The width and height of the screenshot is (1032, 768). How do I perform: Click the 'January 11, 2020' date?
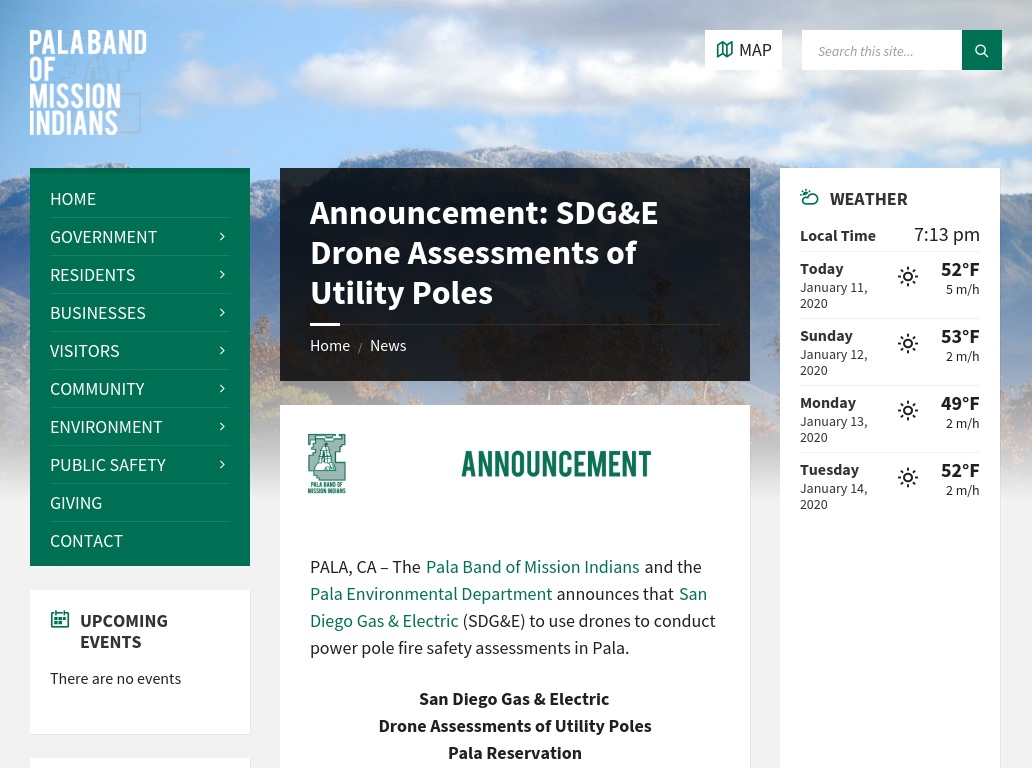(x=834, y=295)
